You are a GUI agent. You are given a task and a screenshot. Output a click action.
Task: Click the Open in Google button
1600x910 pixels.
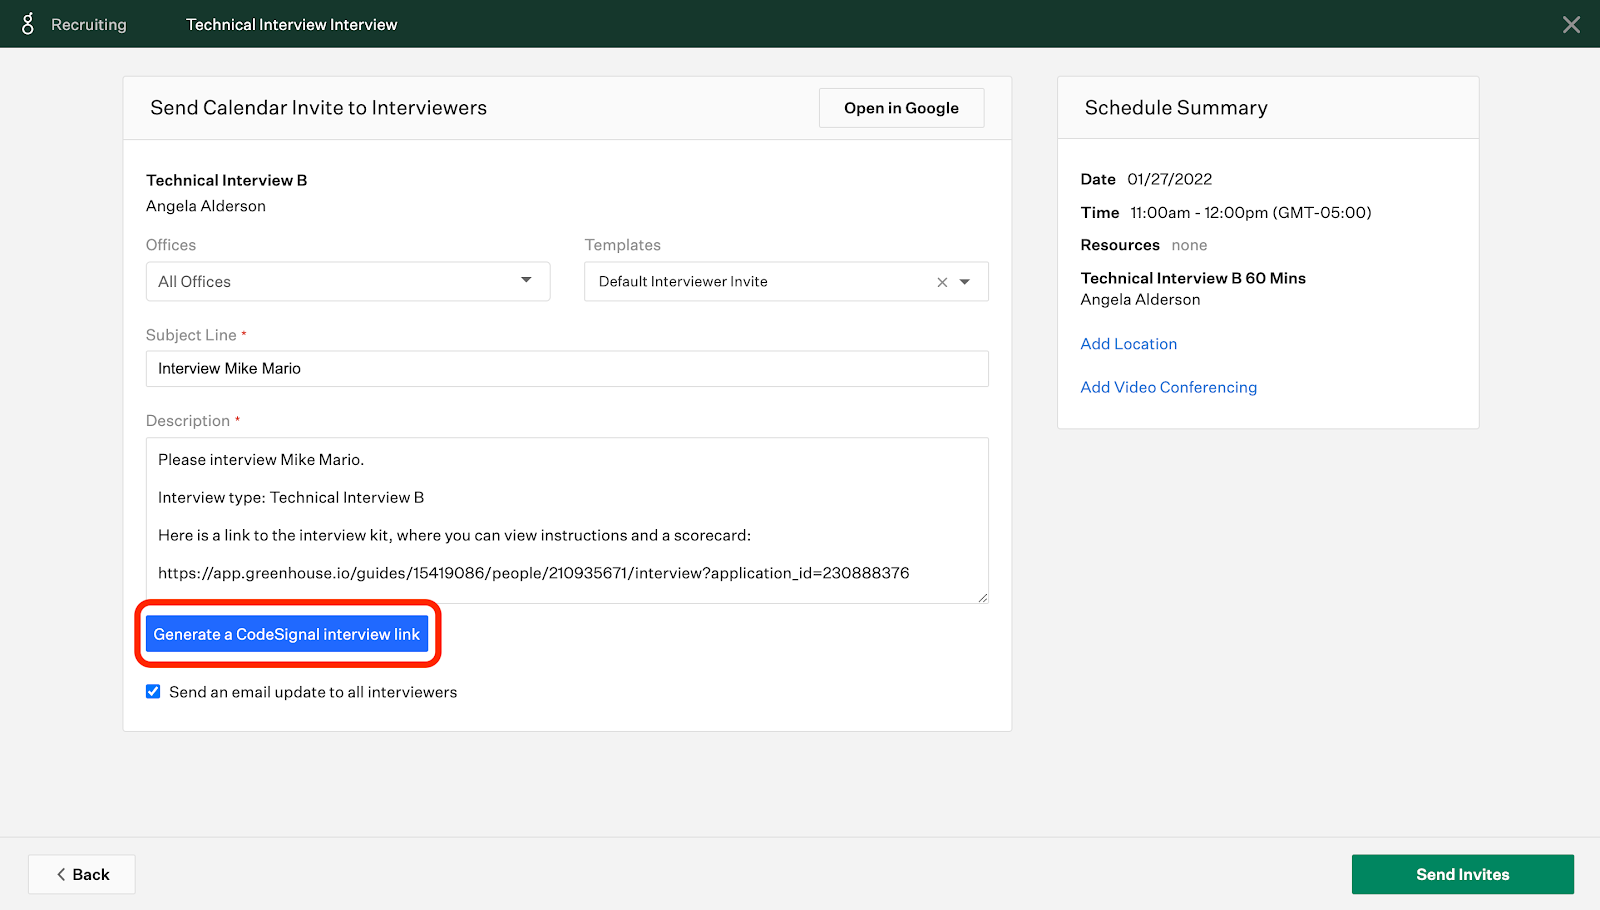pos(901,108)
